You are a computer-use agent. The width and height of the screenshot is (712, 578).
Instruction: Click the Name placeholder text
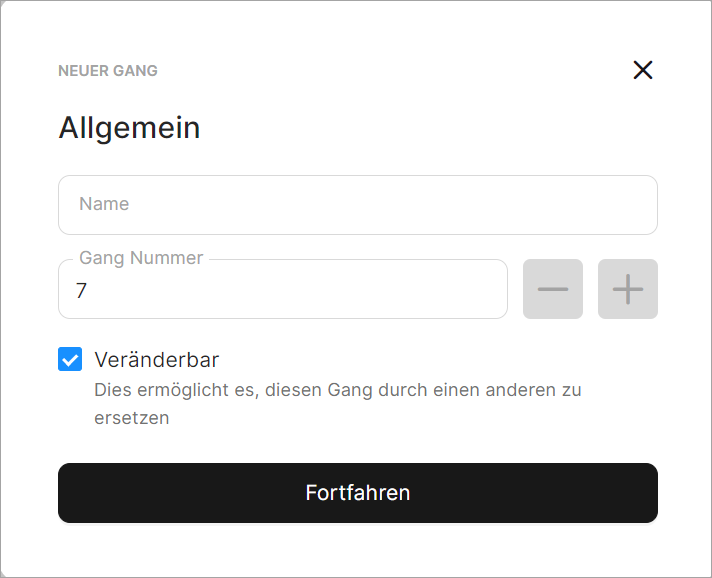tap(104, 204)
